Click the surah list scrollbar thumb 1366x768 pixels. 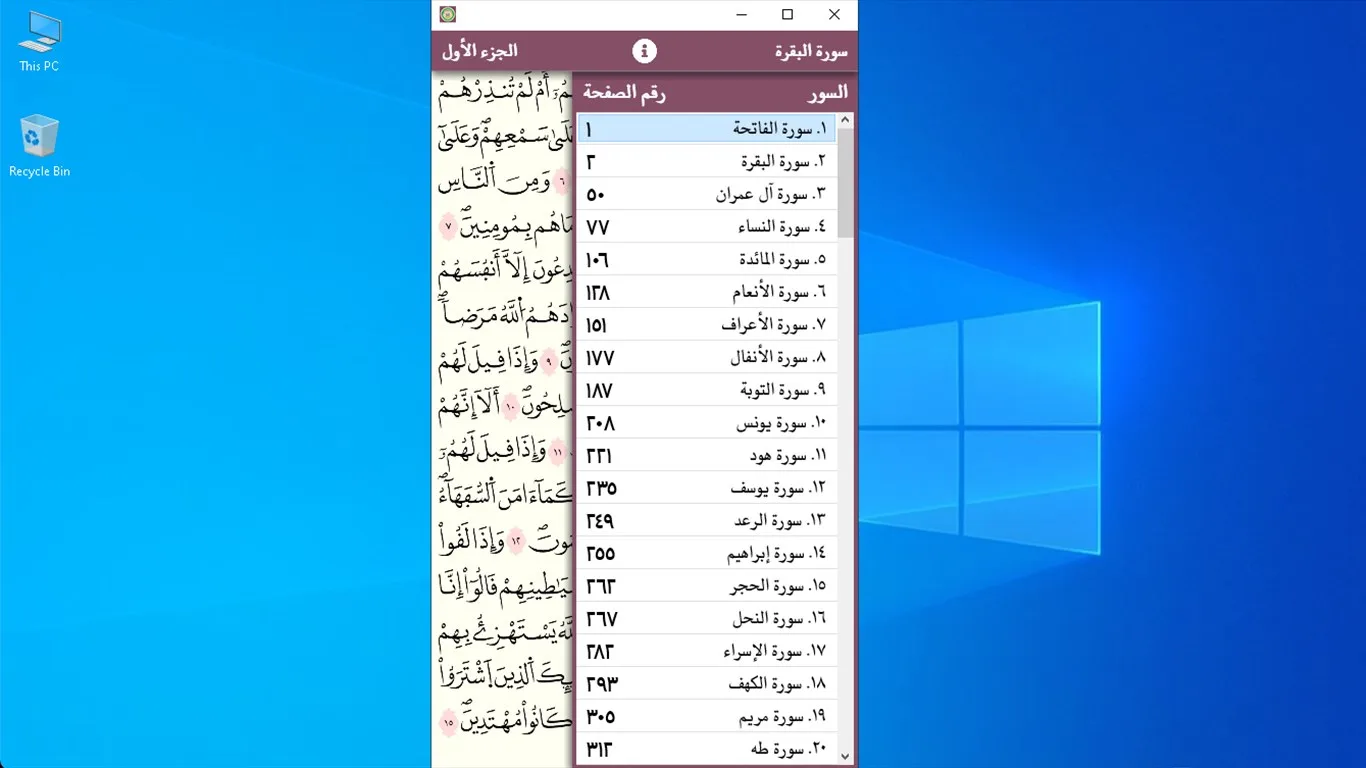845,183
